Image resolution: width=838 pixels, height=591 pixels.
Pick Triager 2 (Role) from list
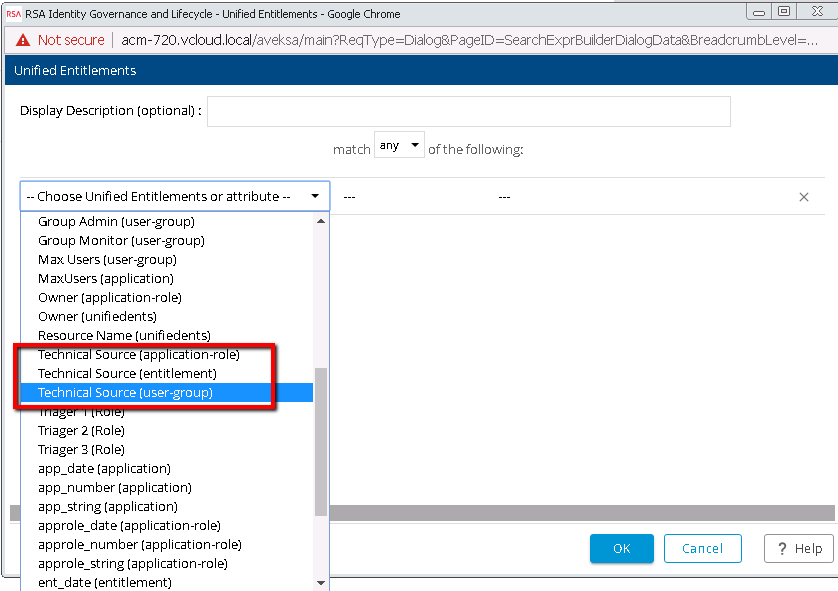click(x=81, y=431)
